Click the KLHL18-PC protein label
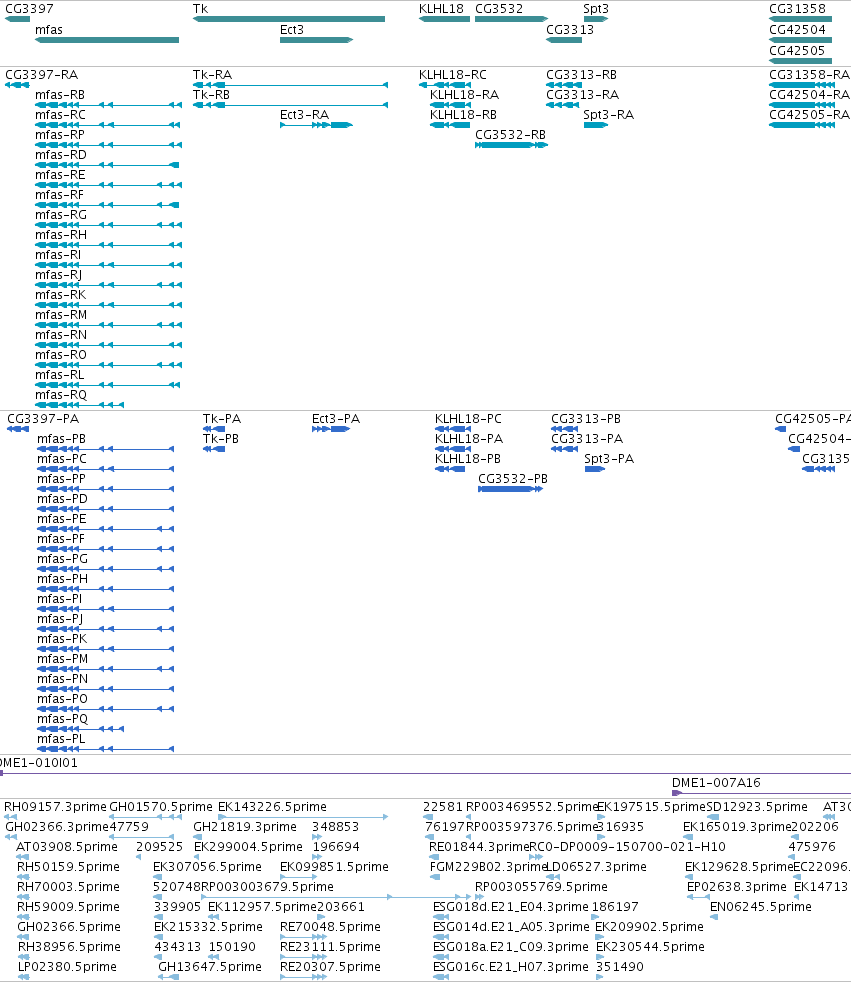This screenshot has height=982, width=851. (468, 418)
